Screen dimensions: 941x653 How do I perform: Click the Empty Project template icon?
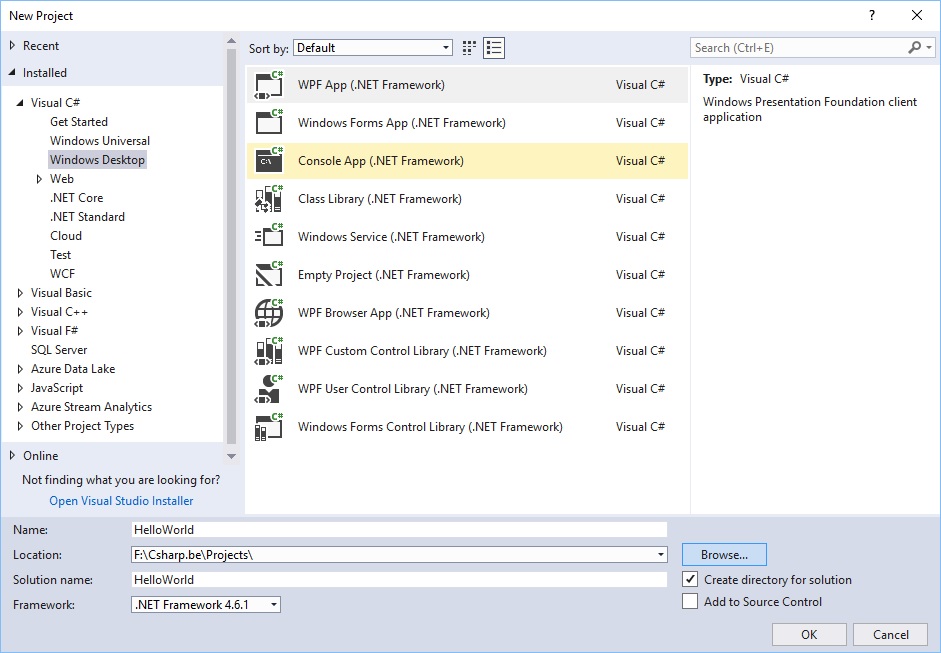pos(269,275)
